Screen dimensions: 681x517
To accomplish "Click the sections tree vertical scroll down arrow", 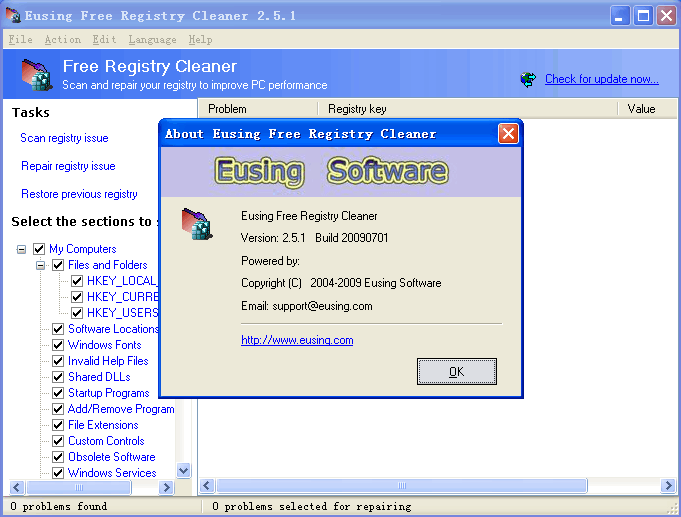I will (184, 471).
